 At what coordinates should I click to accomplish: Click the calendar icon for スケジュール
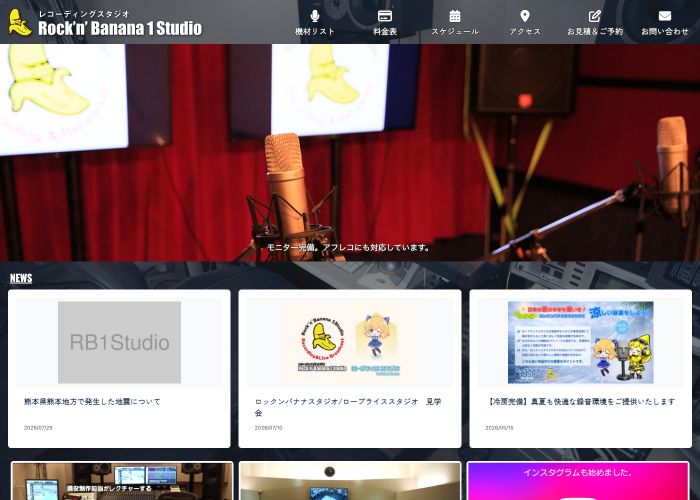455,16
